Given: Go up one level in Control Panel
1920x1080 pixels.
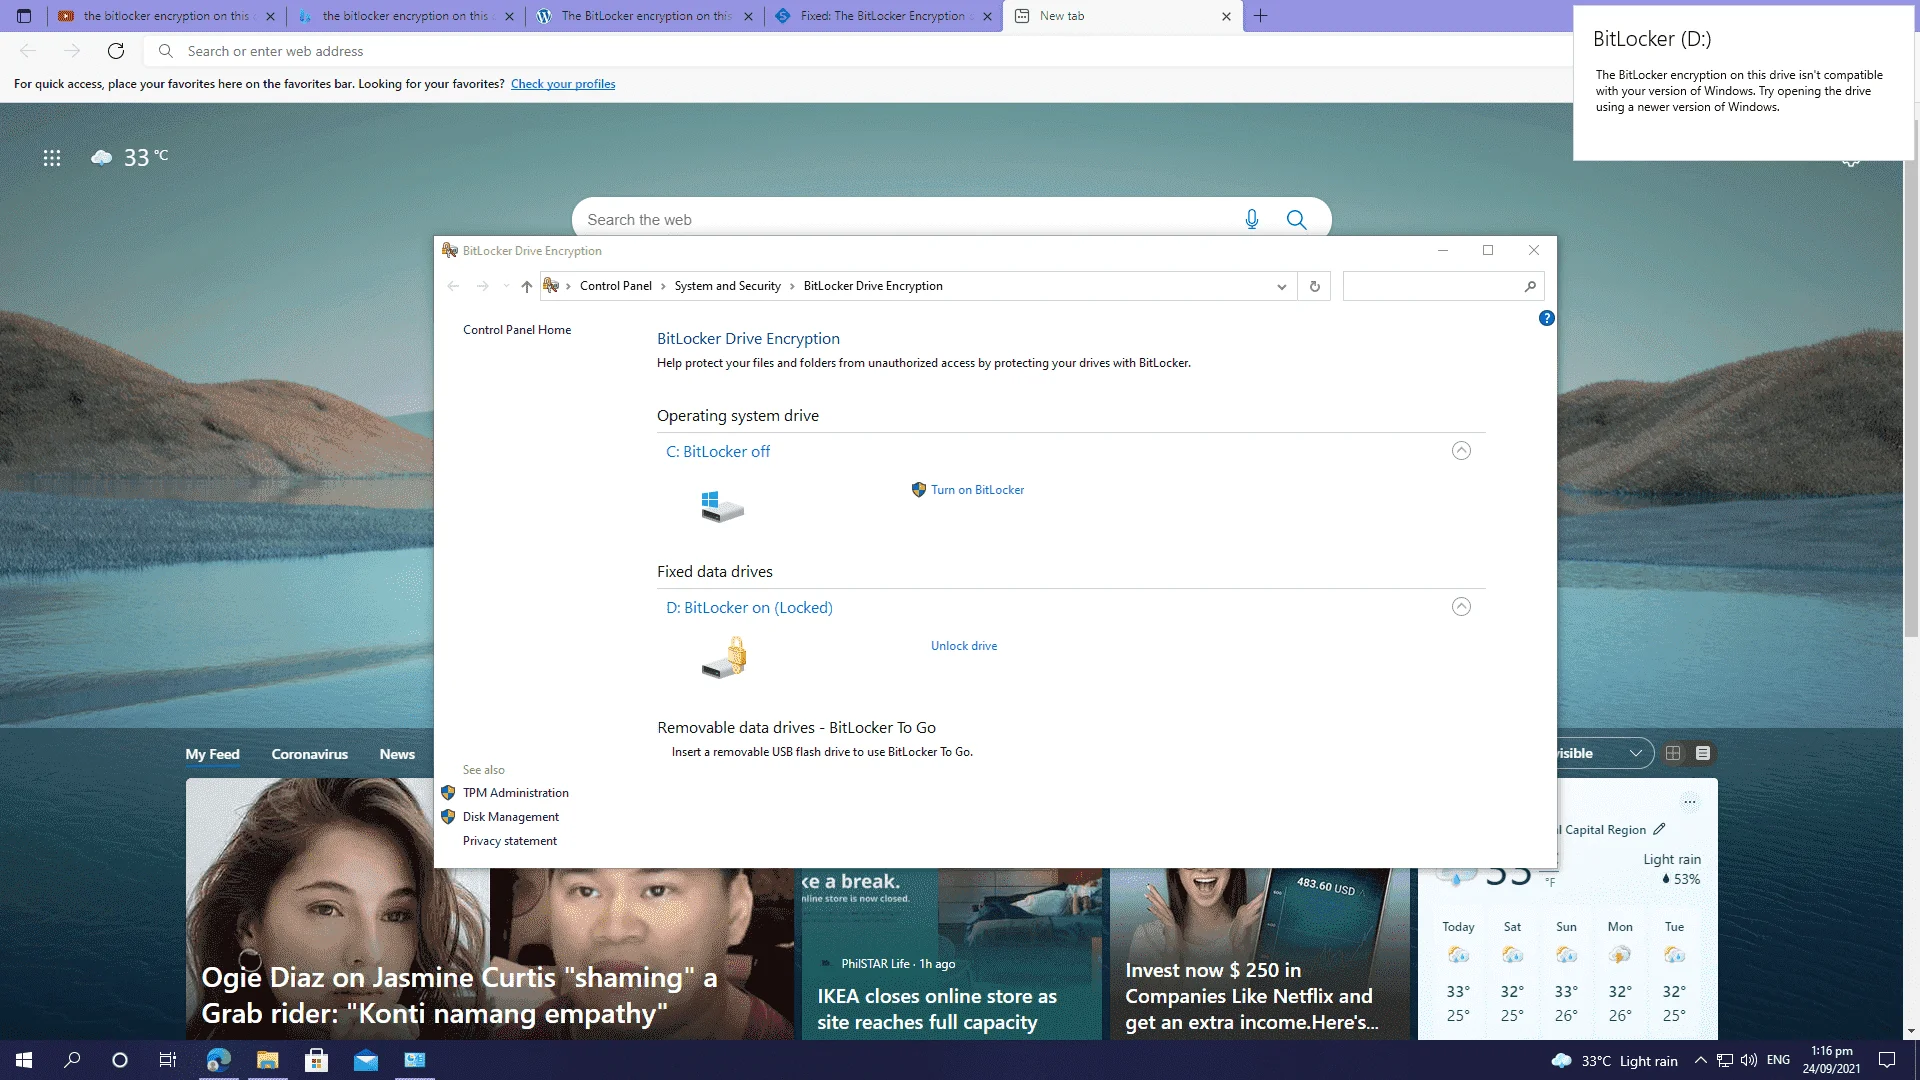Looking at the screenshot, I should click(x=527, y=286).
